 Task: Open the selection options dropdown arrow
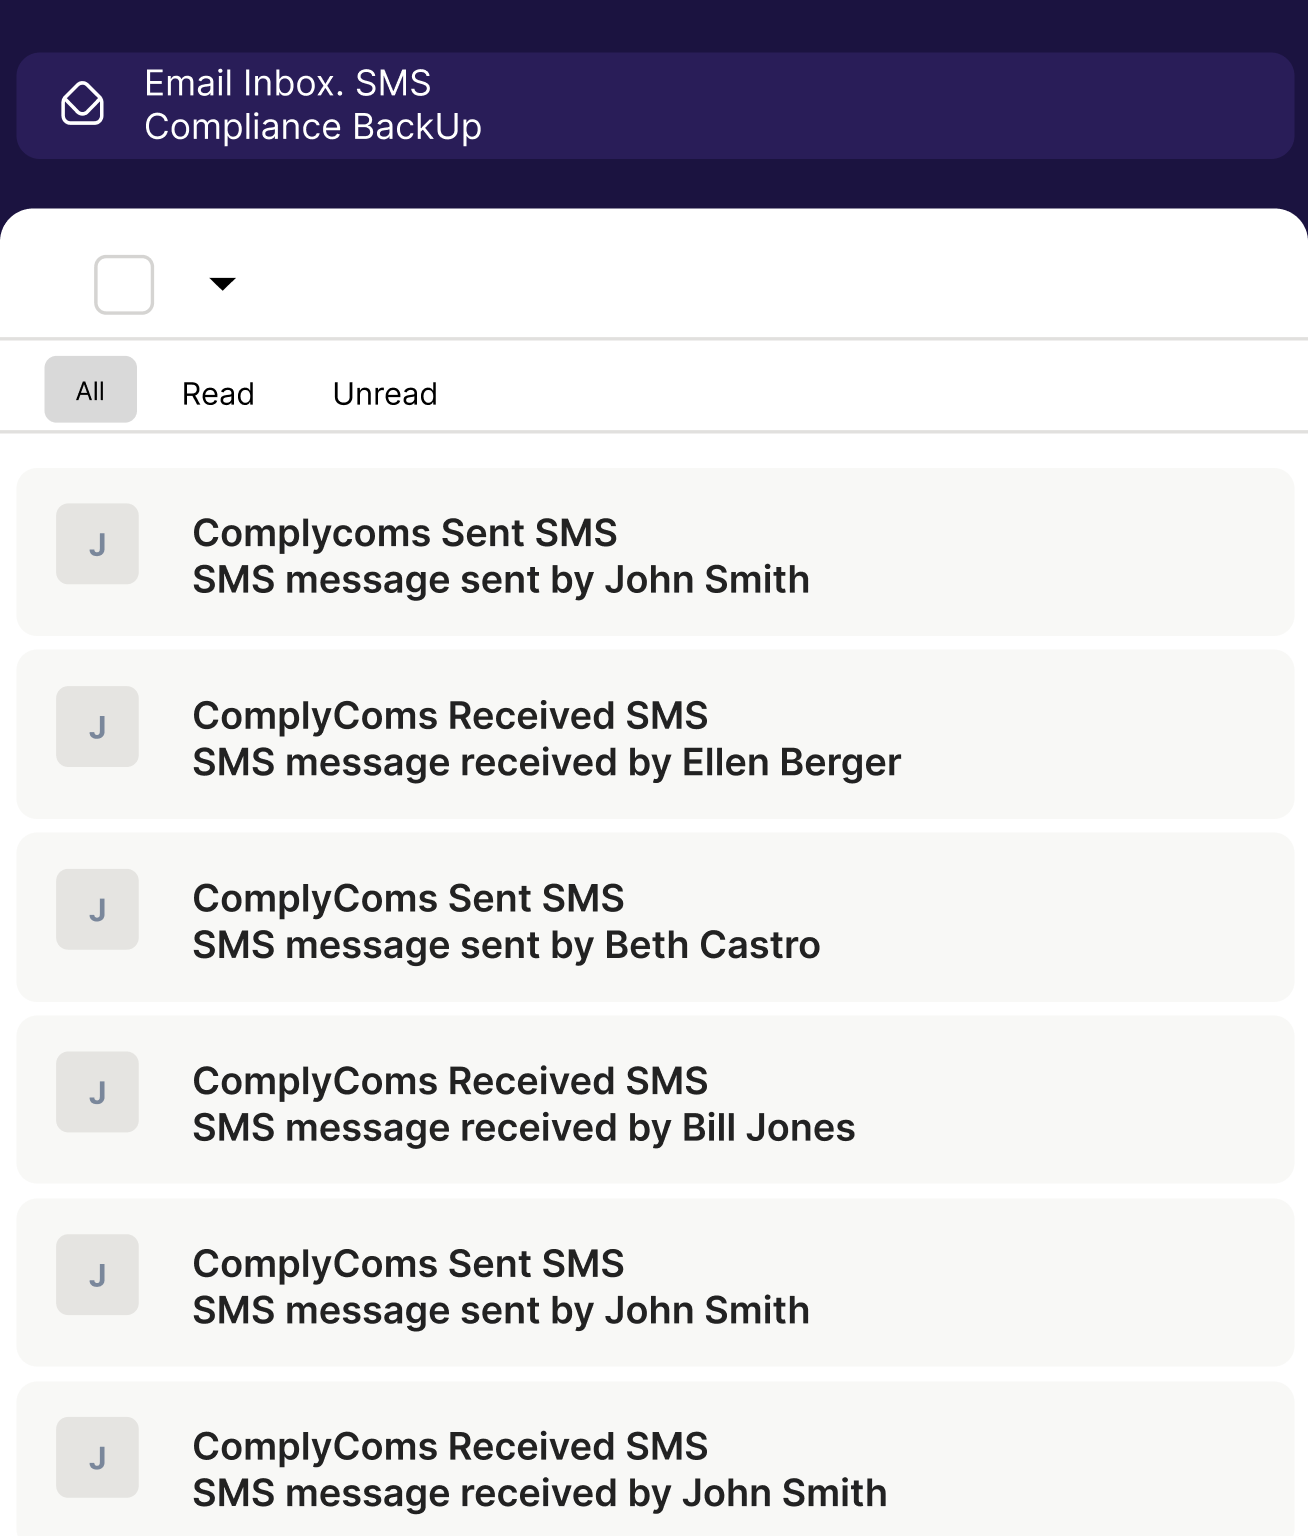222,285
